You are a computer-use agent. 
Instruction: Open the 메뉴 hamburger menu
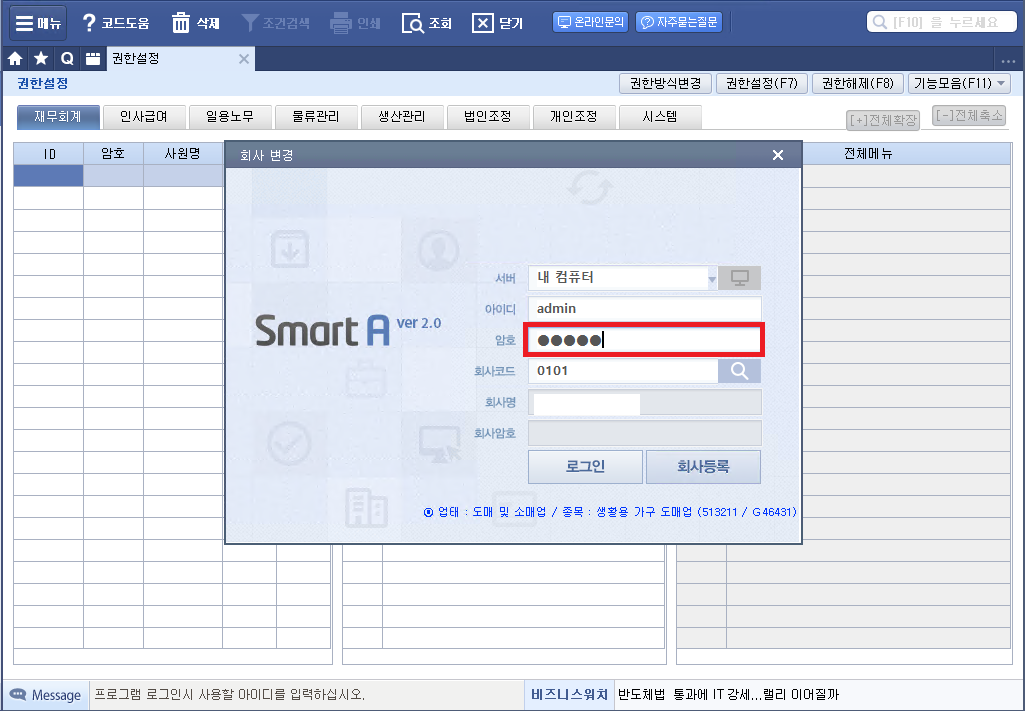(x=37, y=23)
